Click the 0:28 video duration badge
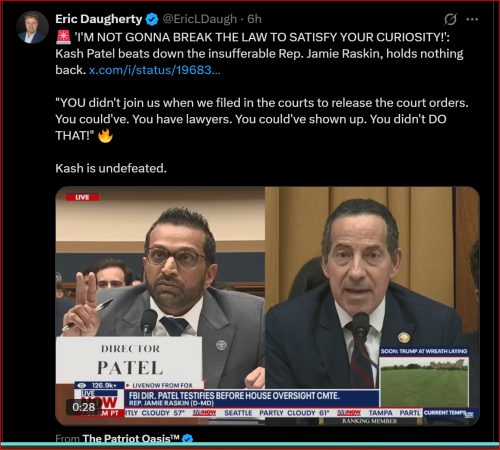This screenshot has height=450, width=500. [x=84, y=407]
